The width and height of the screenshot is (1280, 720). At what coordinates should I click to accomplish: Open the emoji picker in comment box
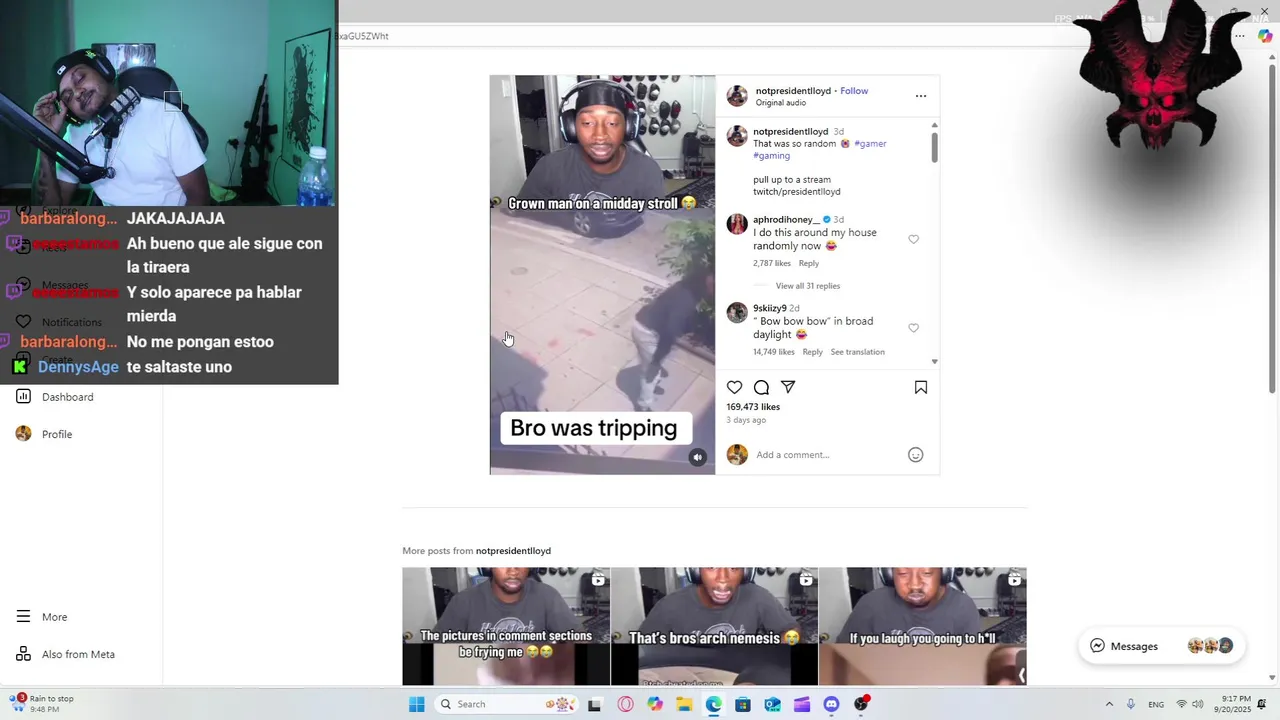915,455
